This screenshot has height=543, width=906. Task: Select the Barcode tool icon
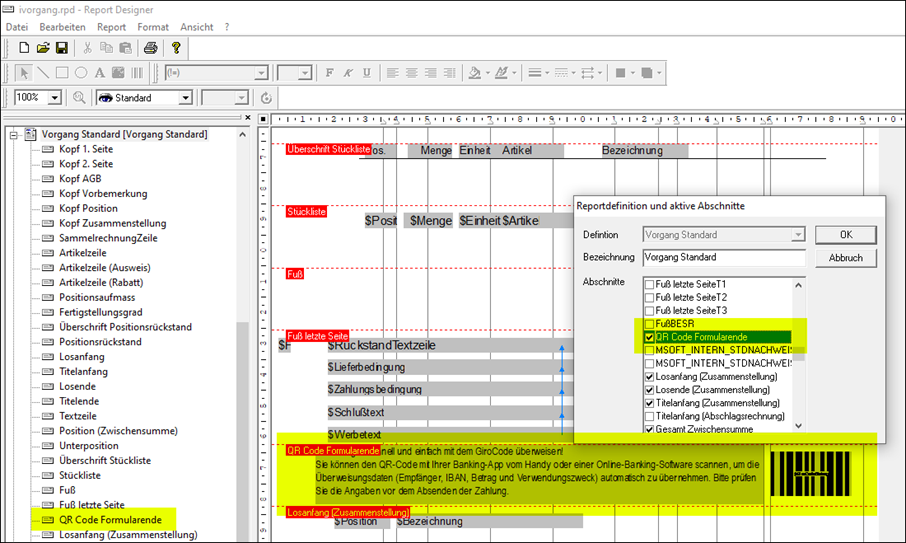point(138,73)
